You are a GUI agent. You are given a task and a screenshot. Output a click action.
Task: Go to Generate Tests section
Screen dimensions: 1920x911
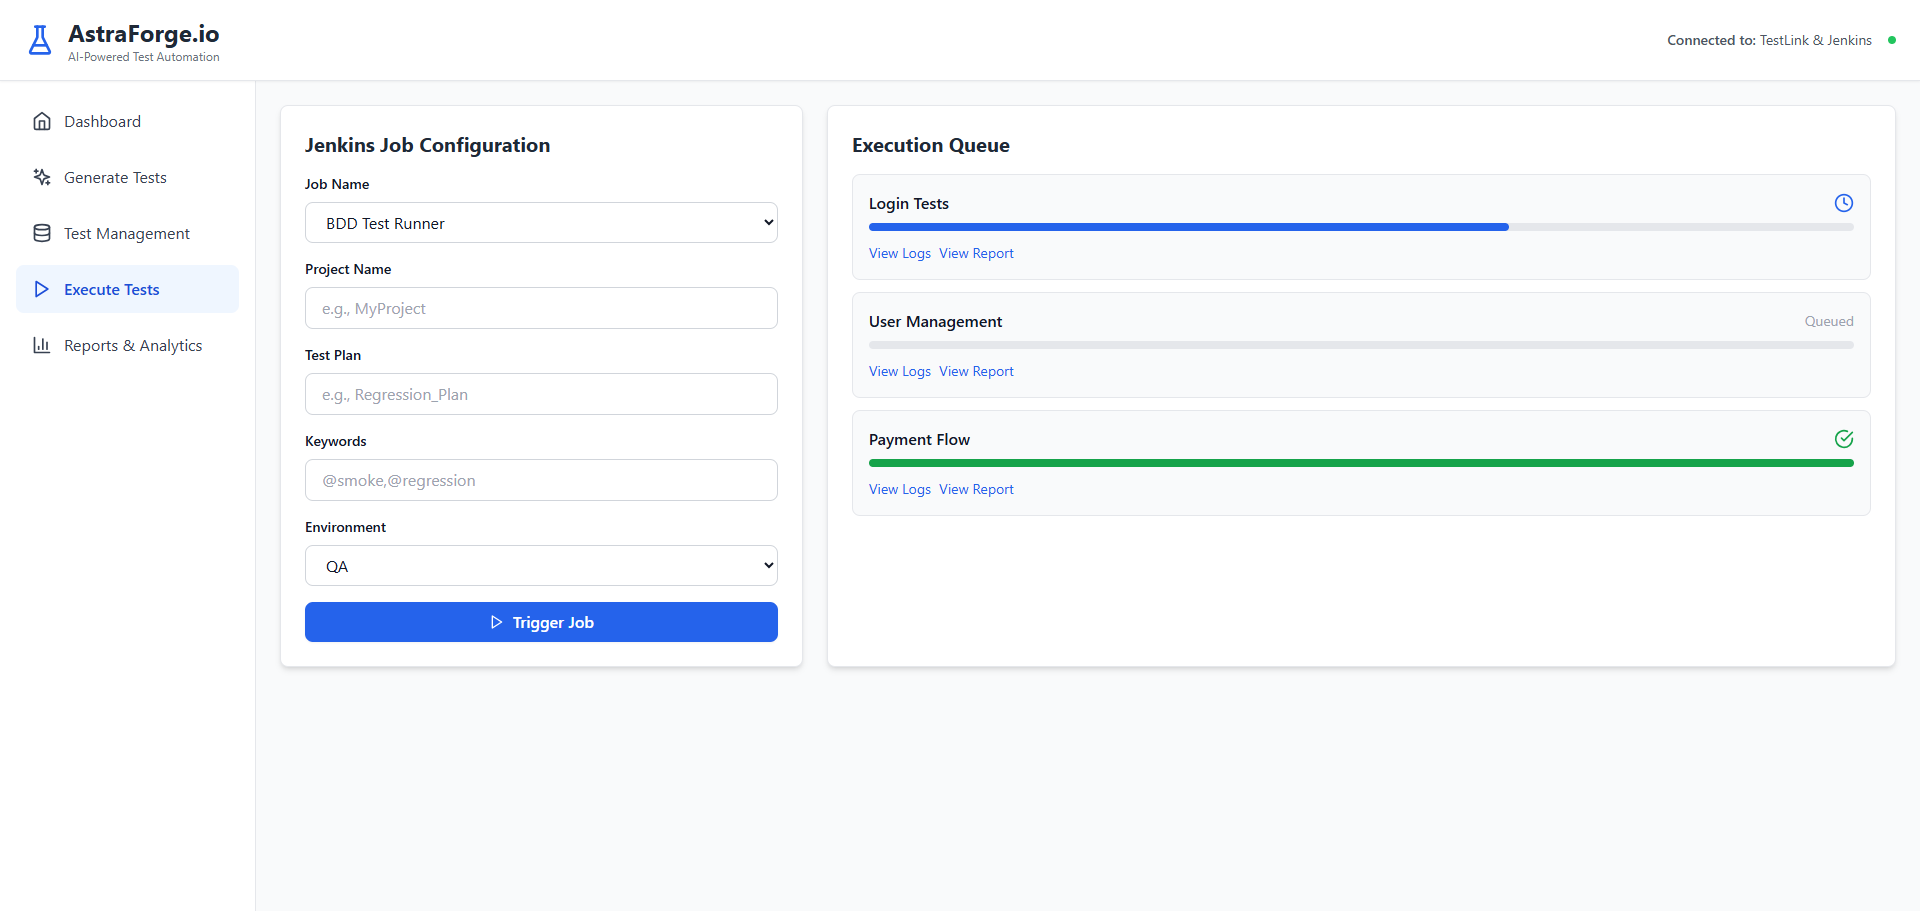pos(127,177)
